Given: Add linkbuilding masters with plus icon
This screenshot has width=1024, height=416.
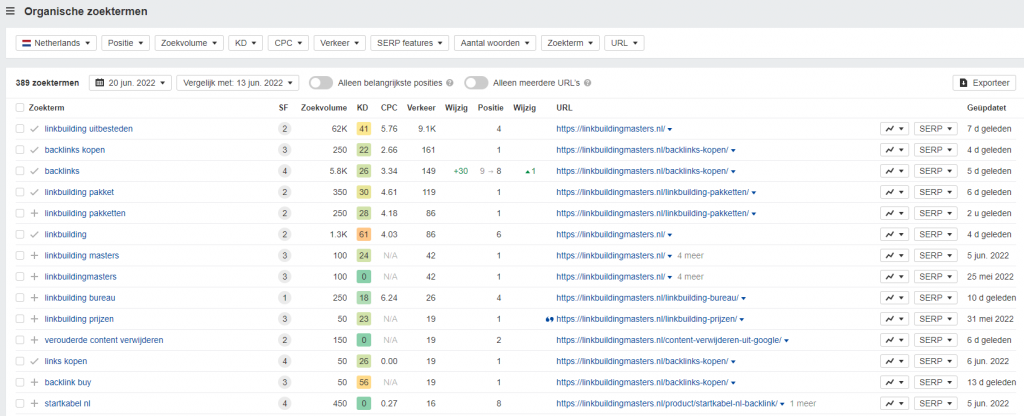Looking at the screenshot, I should coord(35,255).
